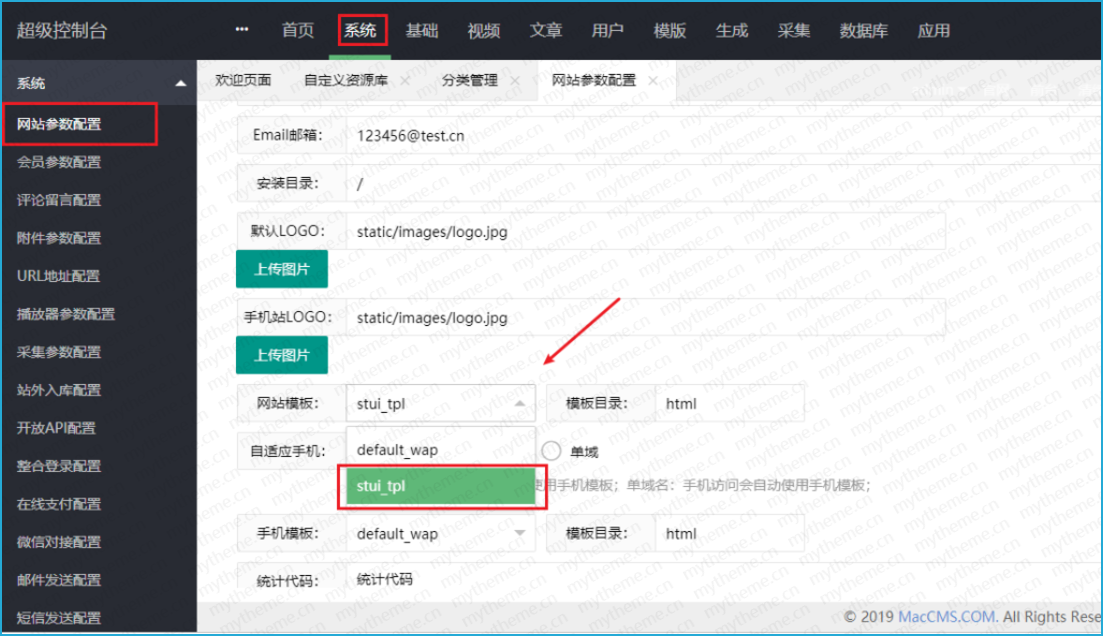1103x636 pixels.
Task: Select 采集参数配置 in the sidebar
Action: 59,352
